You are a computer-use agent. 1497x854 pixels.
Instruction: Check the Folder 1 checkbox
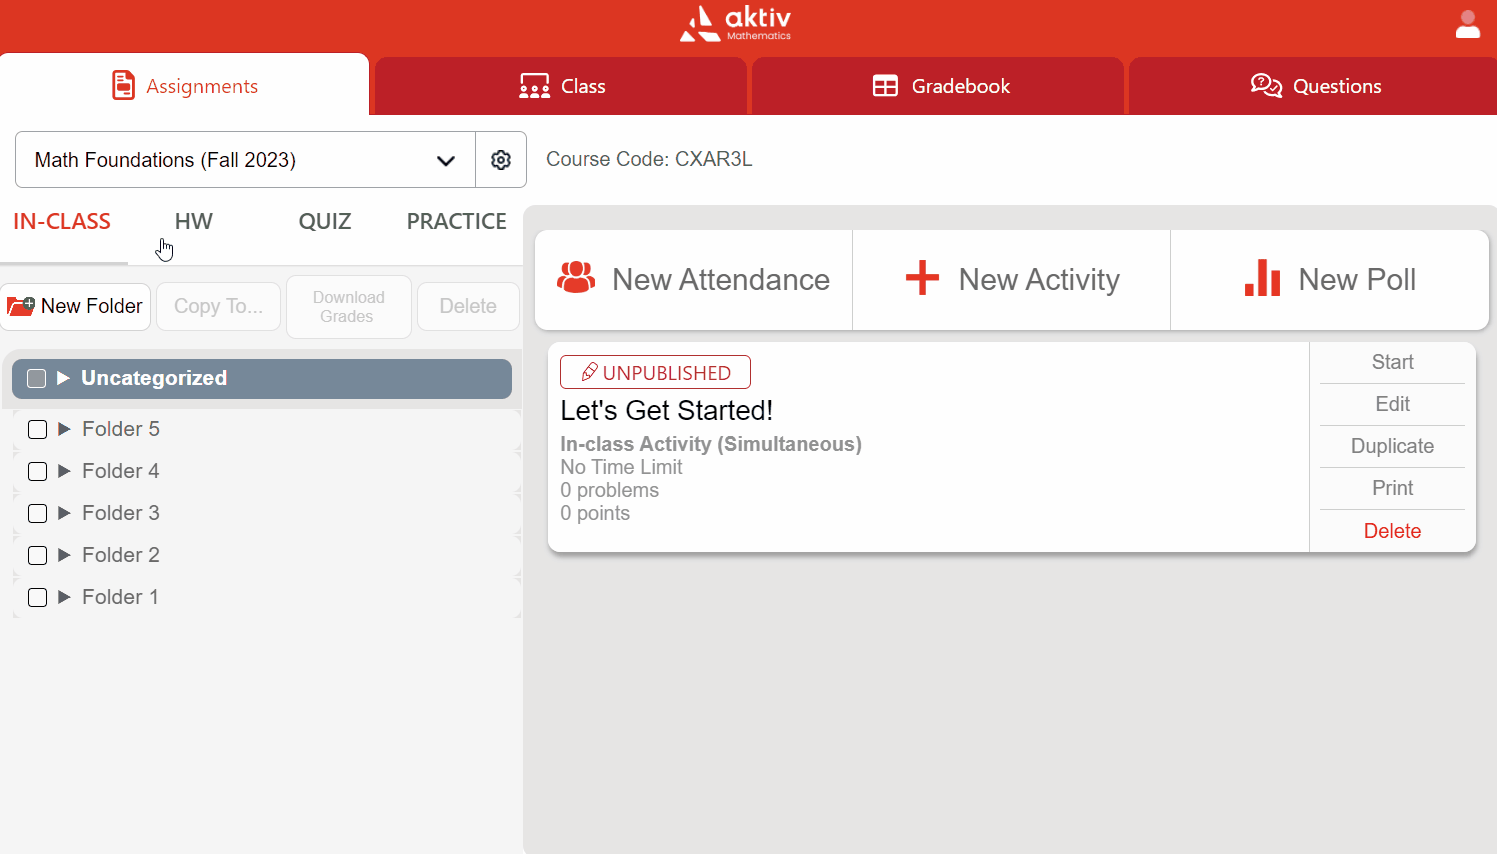click(37, 597)
